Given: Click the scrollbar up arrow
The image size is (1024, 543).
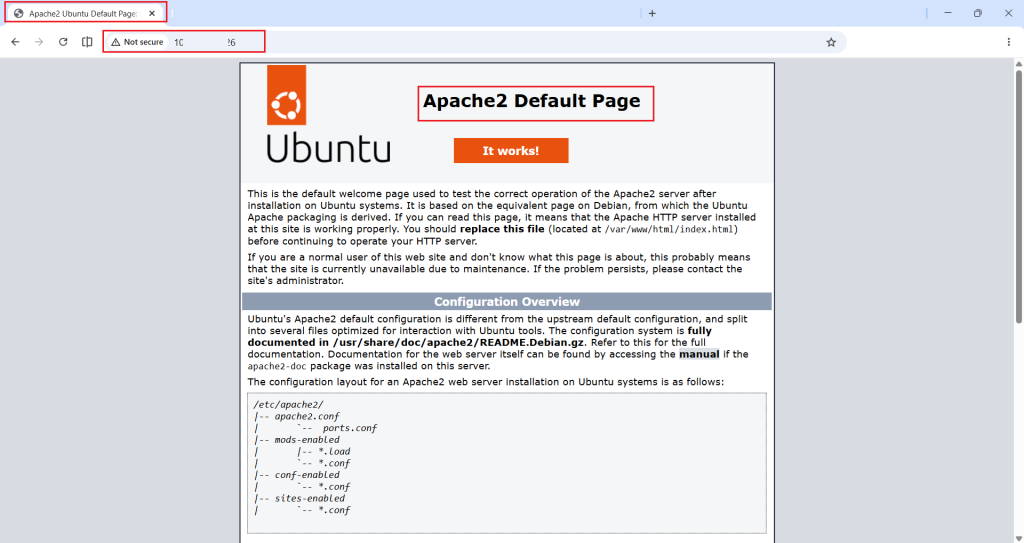Looking at the screenshot, I should click(1019, 63).
